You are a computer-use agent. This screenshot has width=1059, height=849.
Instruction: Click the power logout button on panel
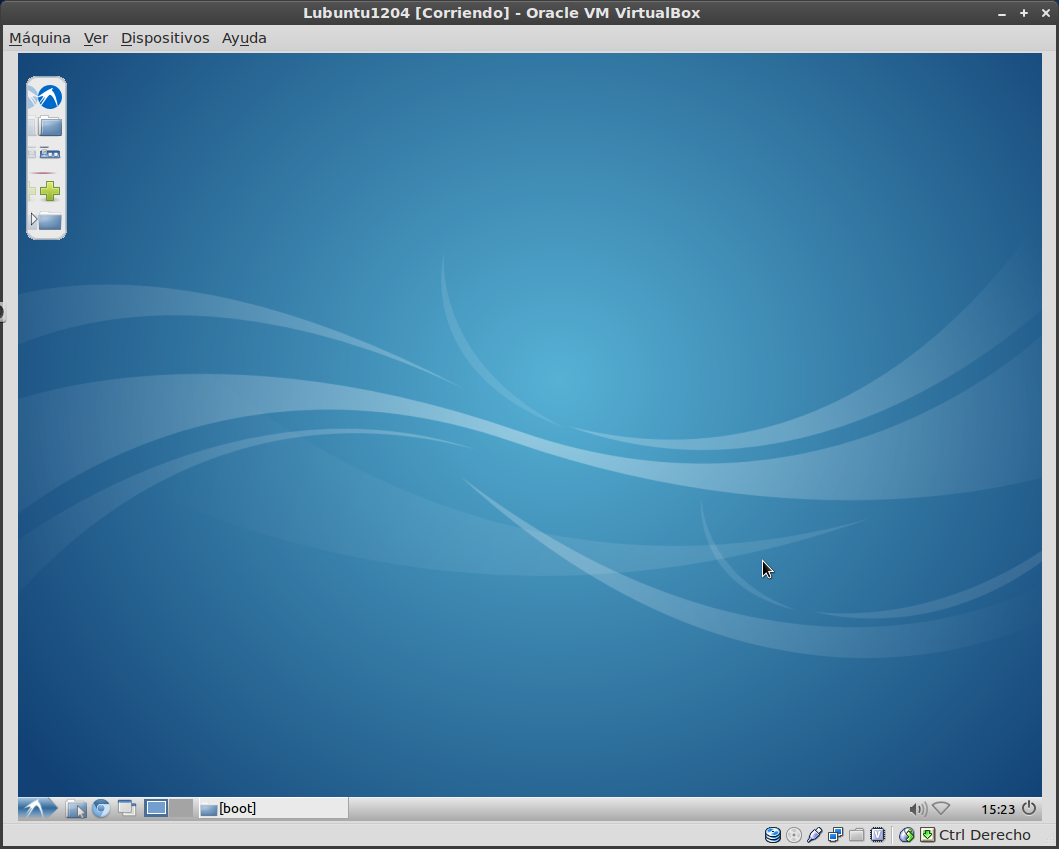(1029, 808)
